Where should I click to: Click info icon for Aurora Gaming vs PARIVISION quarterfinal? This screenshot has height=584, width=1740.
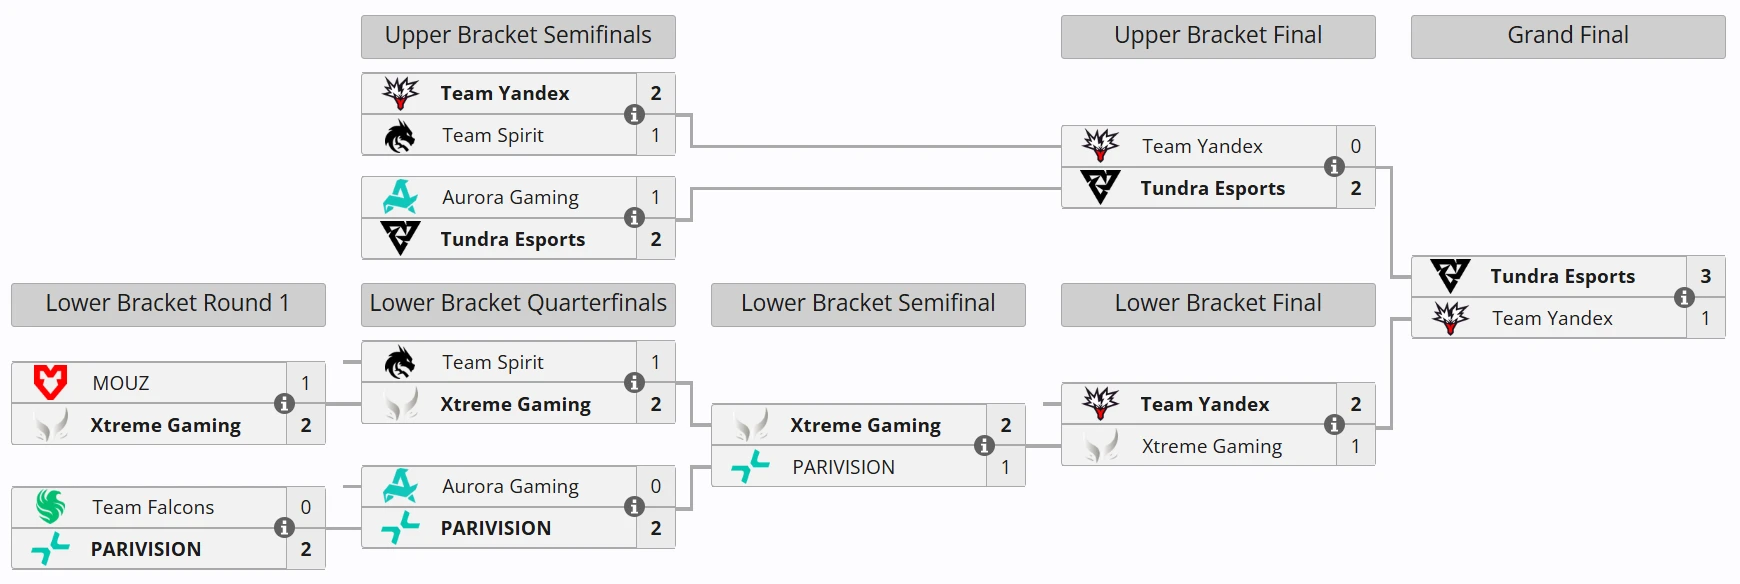pyautogui.click(x=634, y=507)
